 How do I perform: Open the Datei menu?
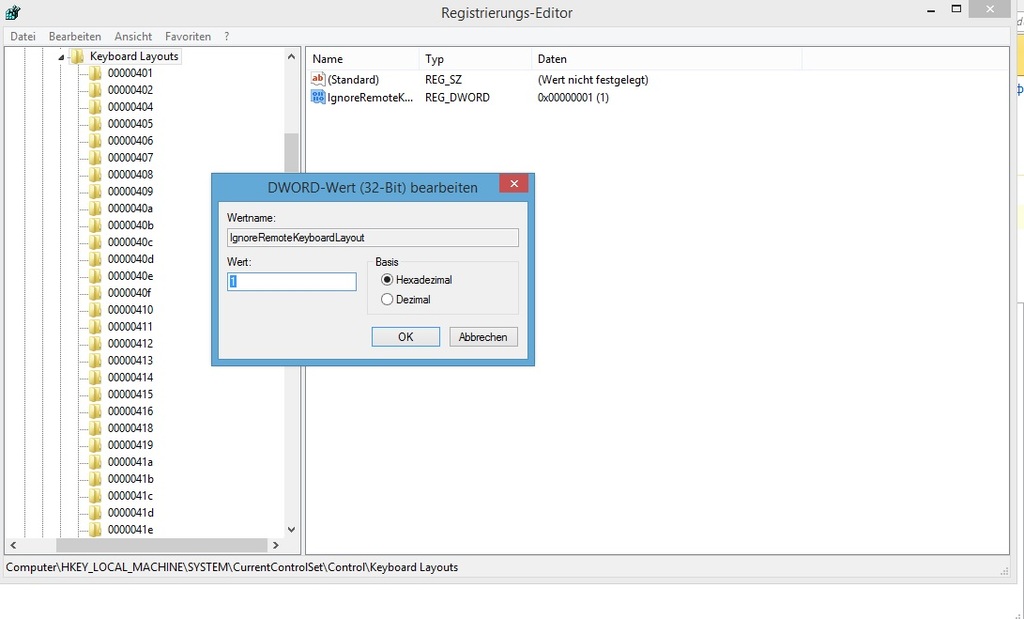[23, 36]
